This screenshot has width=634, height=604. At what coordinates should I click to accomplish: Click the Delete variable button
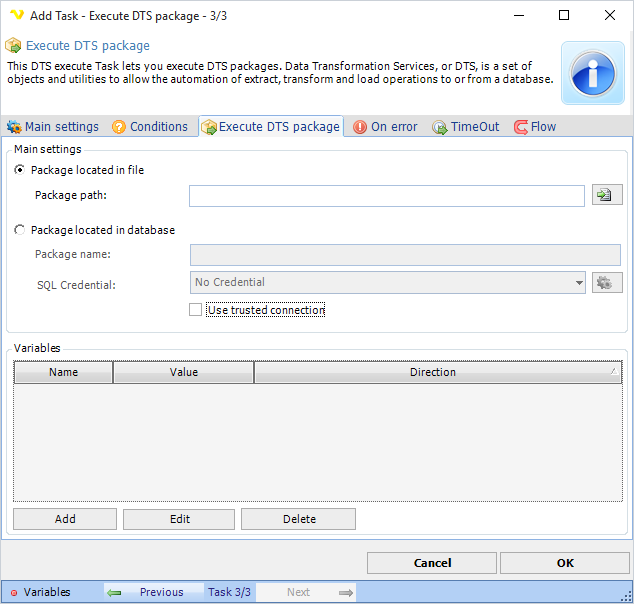tap(299, 519)
